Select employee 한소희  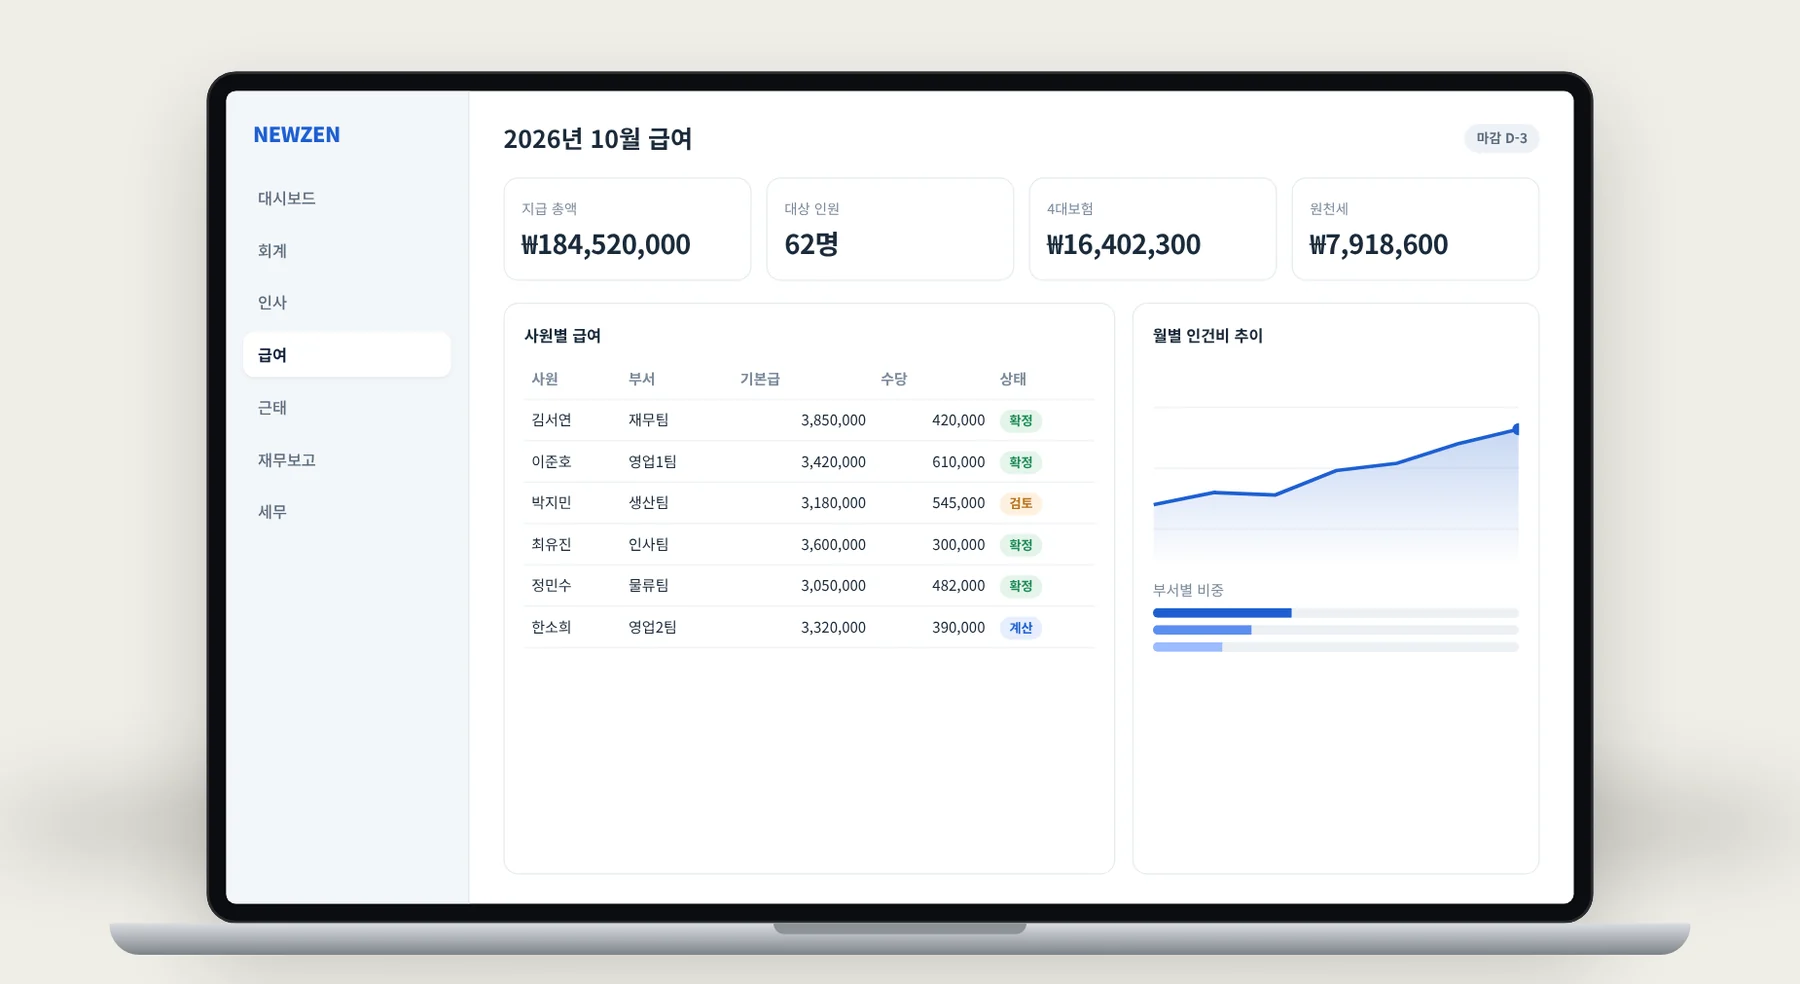[x=551, y=628]
